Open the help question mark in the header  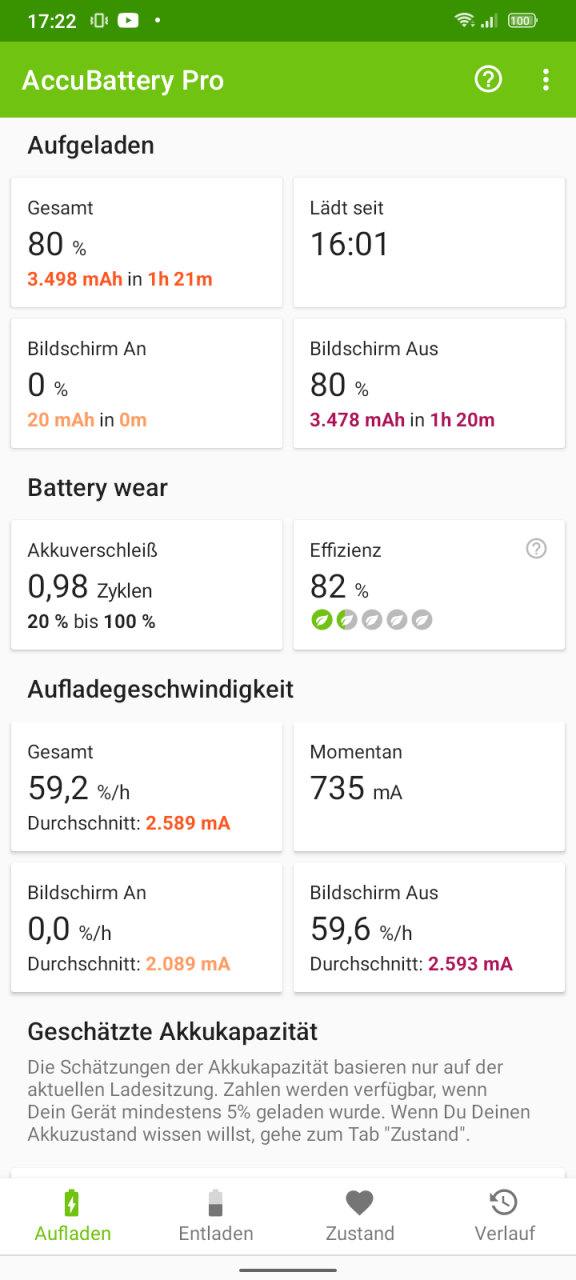pyautogui.click(x=488, y=80)
